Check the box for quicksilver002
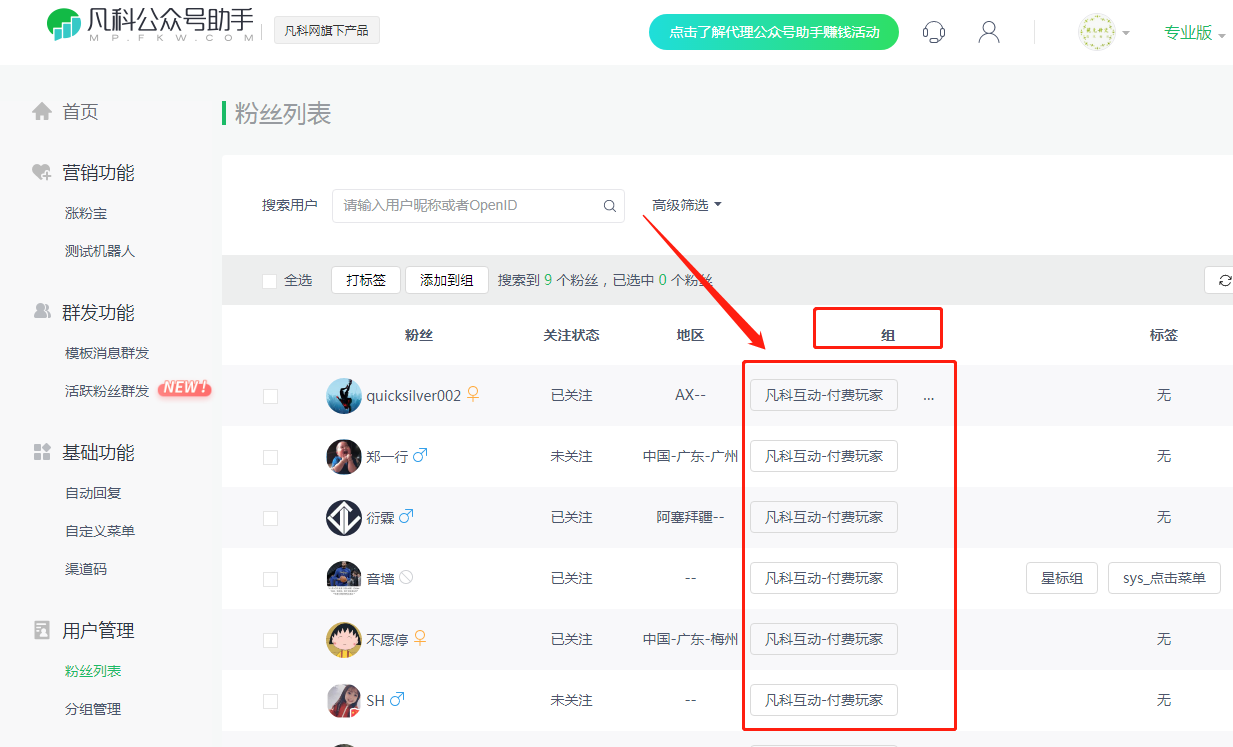This screenshot has height=747, width=1233. click(x=270, y=396)
